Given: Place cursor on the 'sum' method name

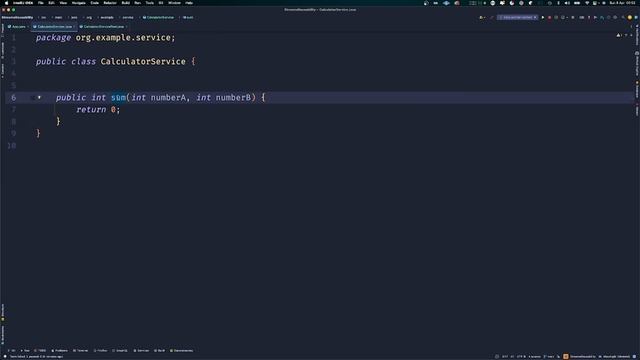Looking at the screenshot, I should click(x=118, y=98).
